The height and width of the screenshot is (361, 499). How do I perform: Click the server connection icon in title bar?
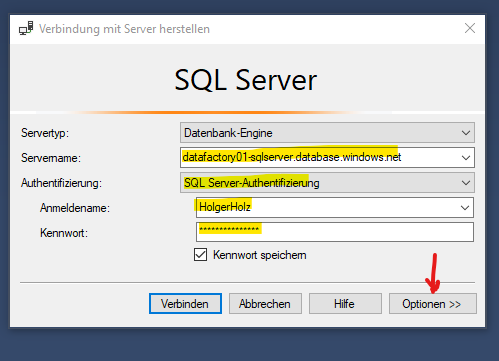click(26, 28)
